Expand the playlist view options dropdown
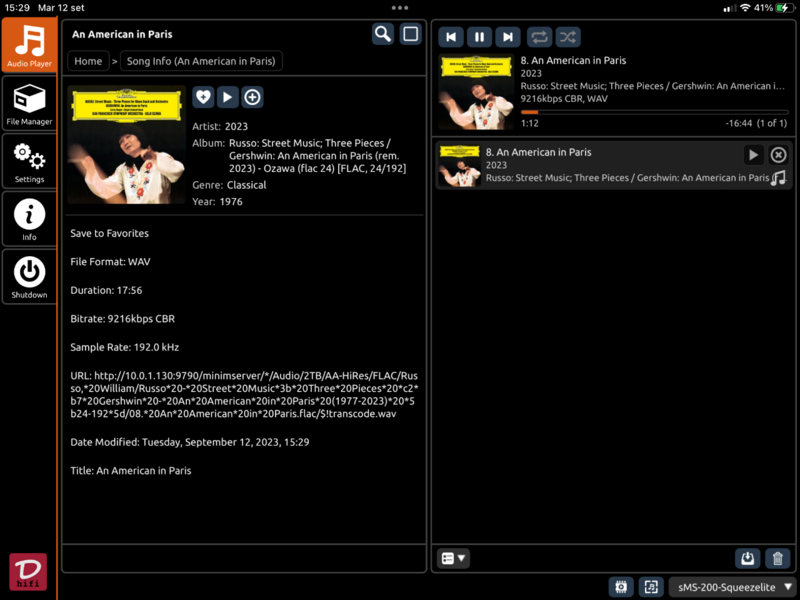Image resolution: width=800 pixels, height=600 pixels. (x=454, y=558)
